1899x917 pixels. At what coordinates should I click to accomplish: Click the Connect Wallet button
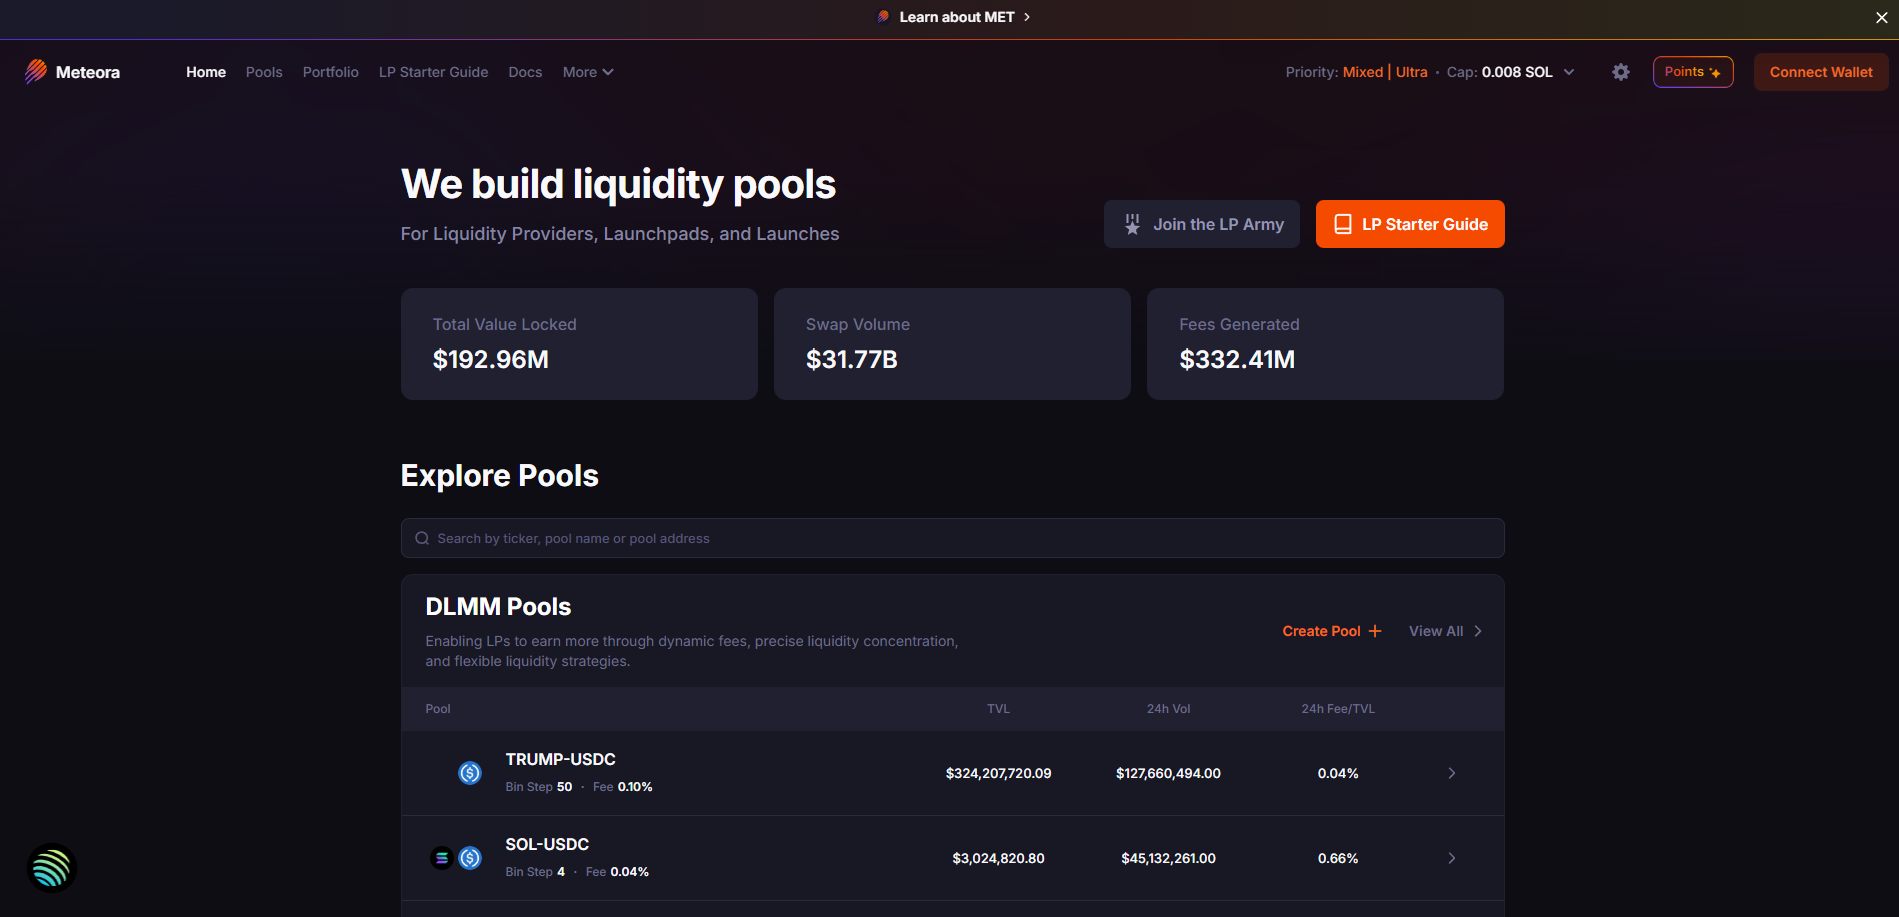1820,72
